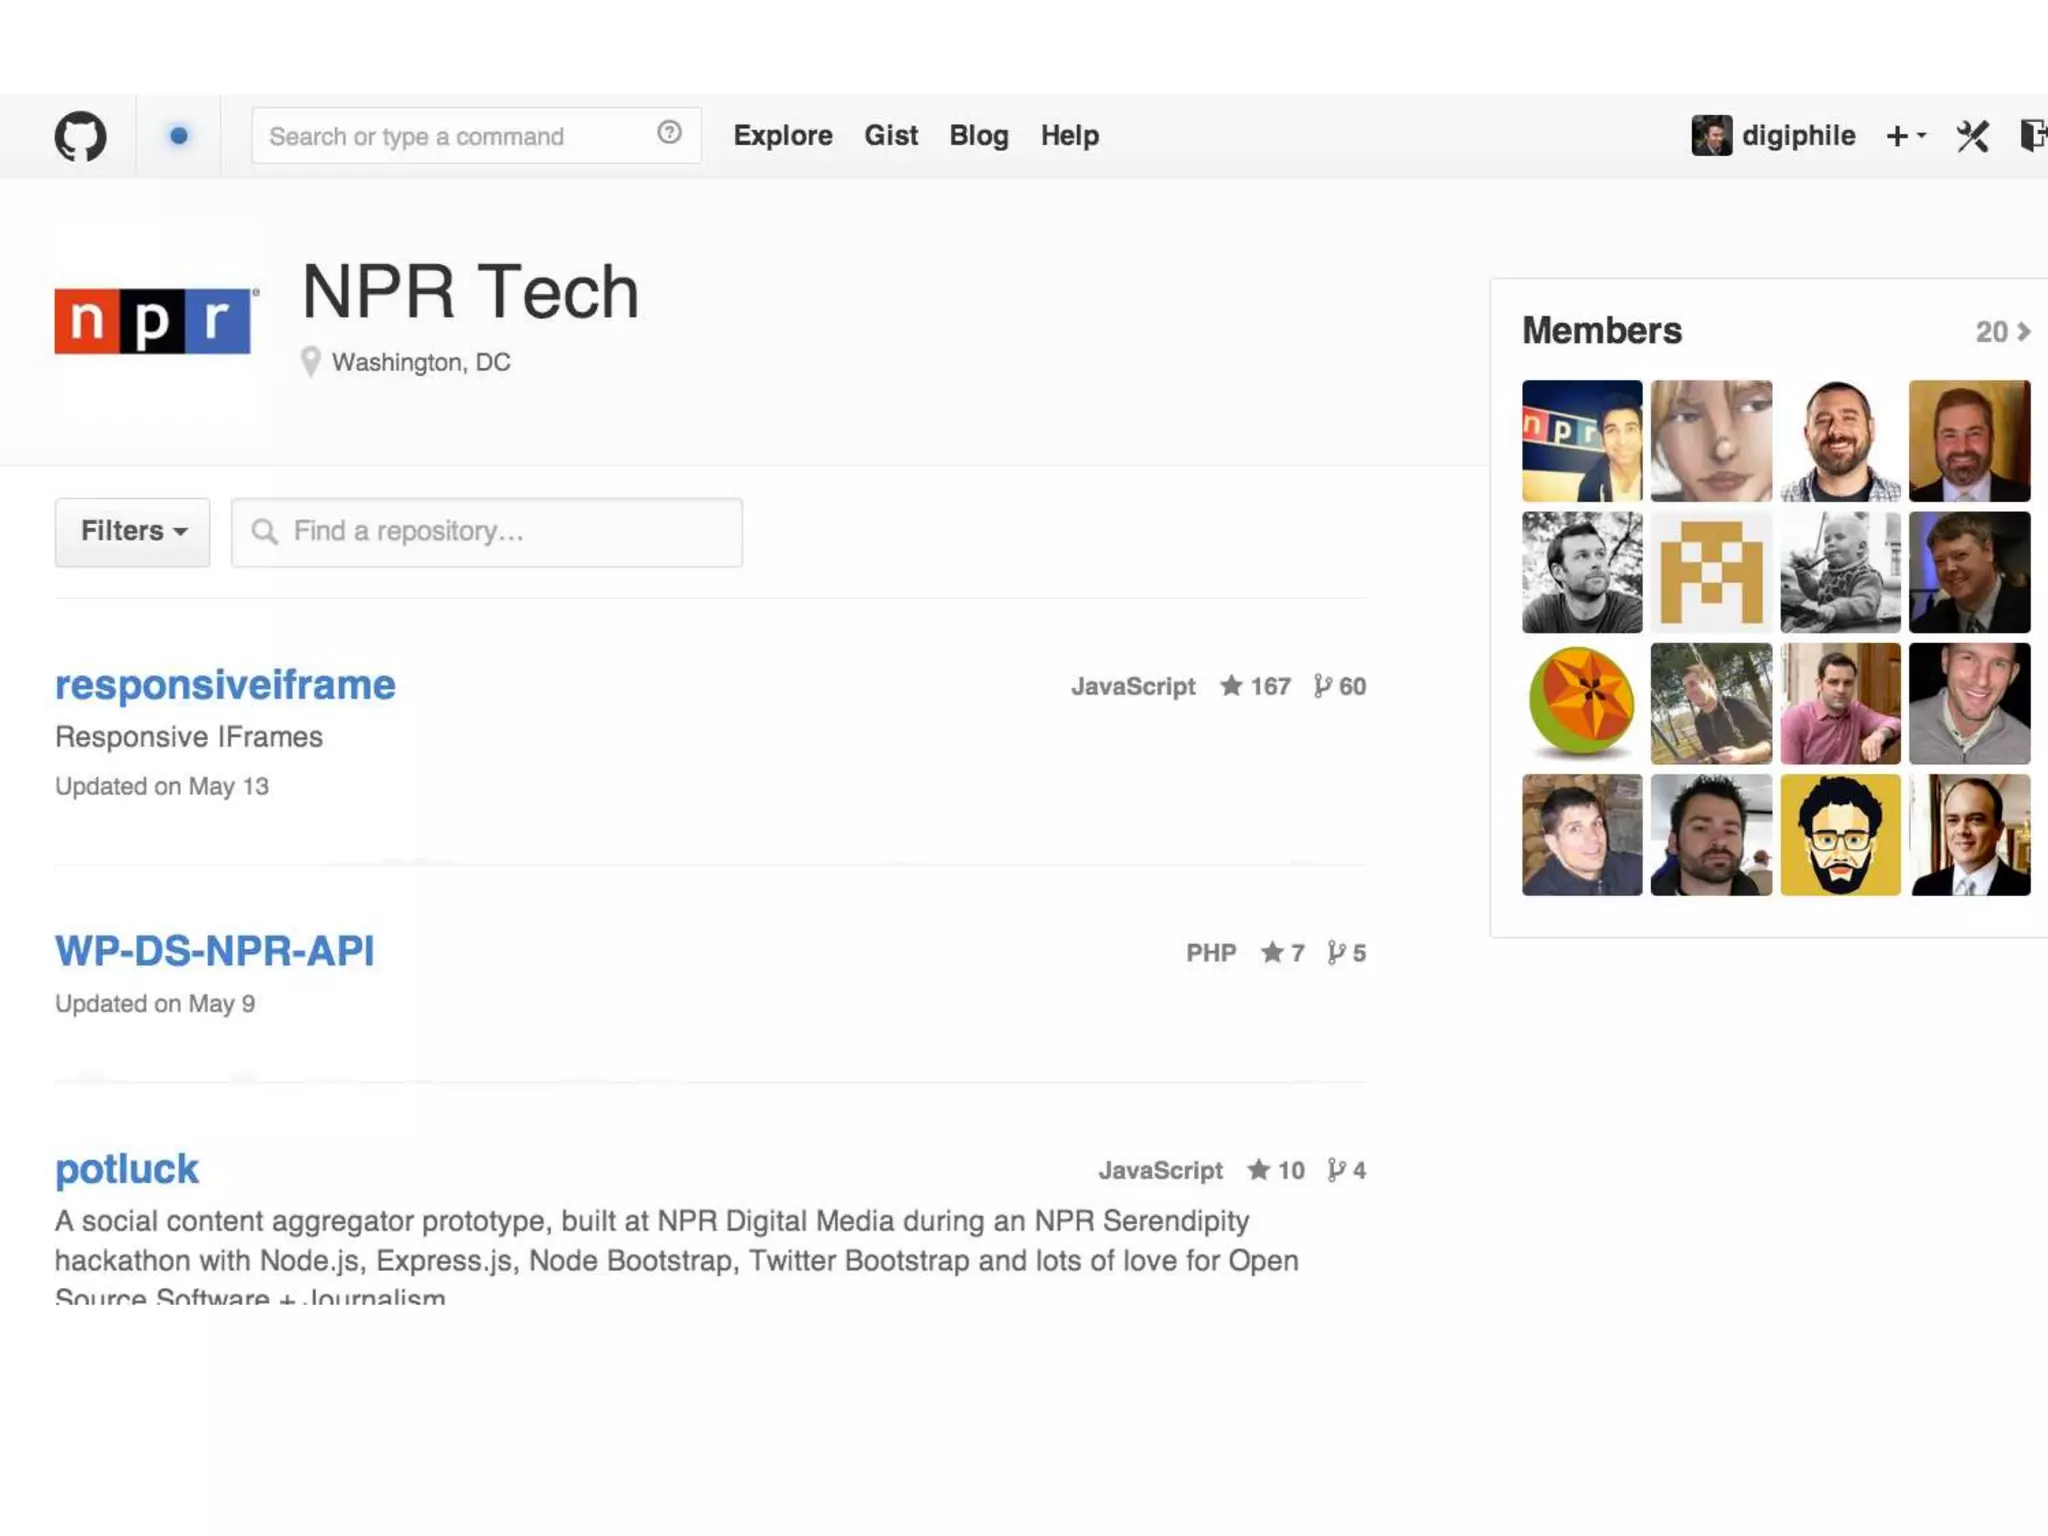
Task: Open account settings tools icon
Action: coord(1972,136)
